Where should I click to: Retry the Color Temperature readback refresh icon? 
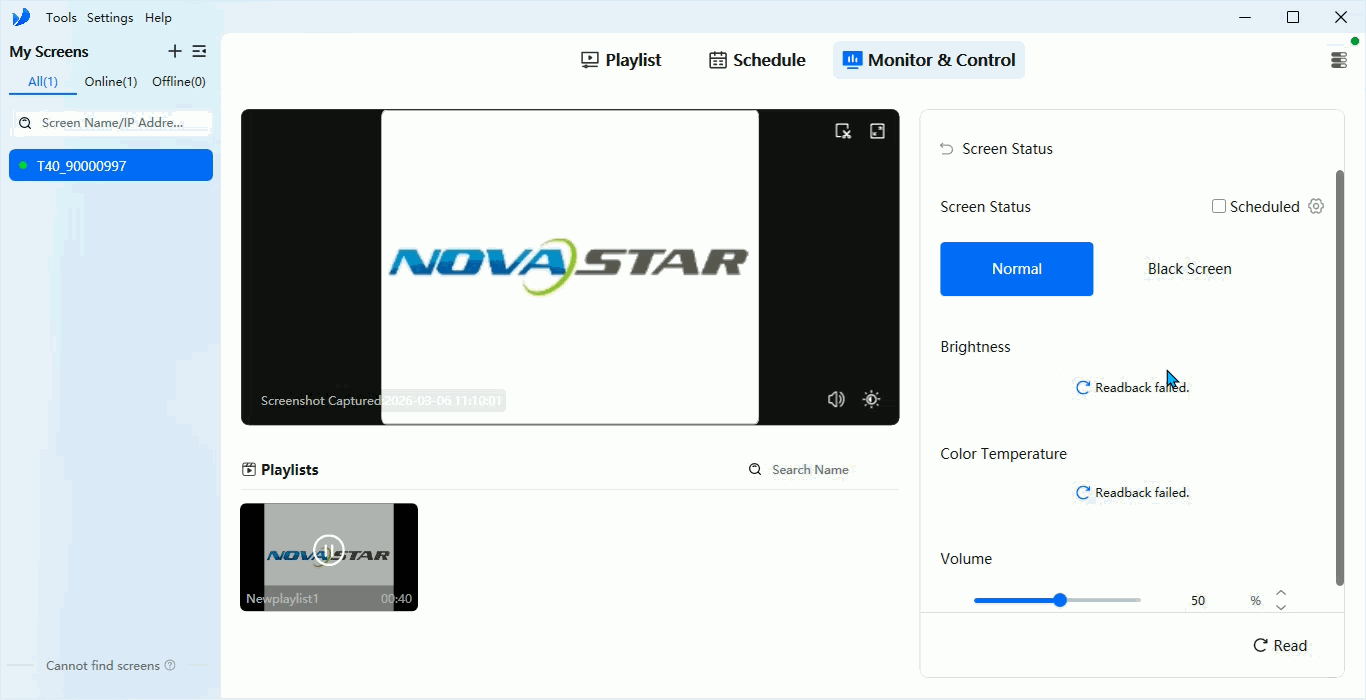pos(1082,493)
